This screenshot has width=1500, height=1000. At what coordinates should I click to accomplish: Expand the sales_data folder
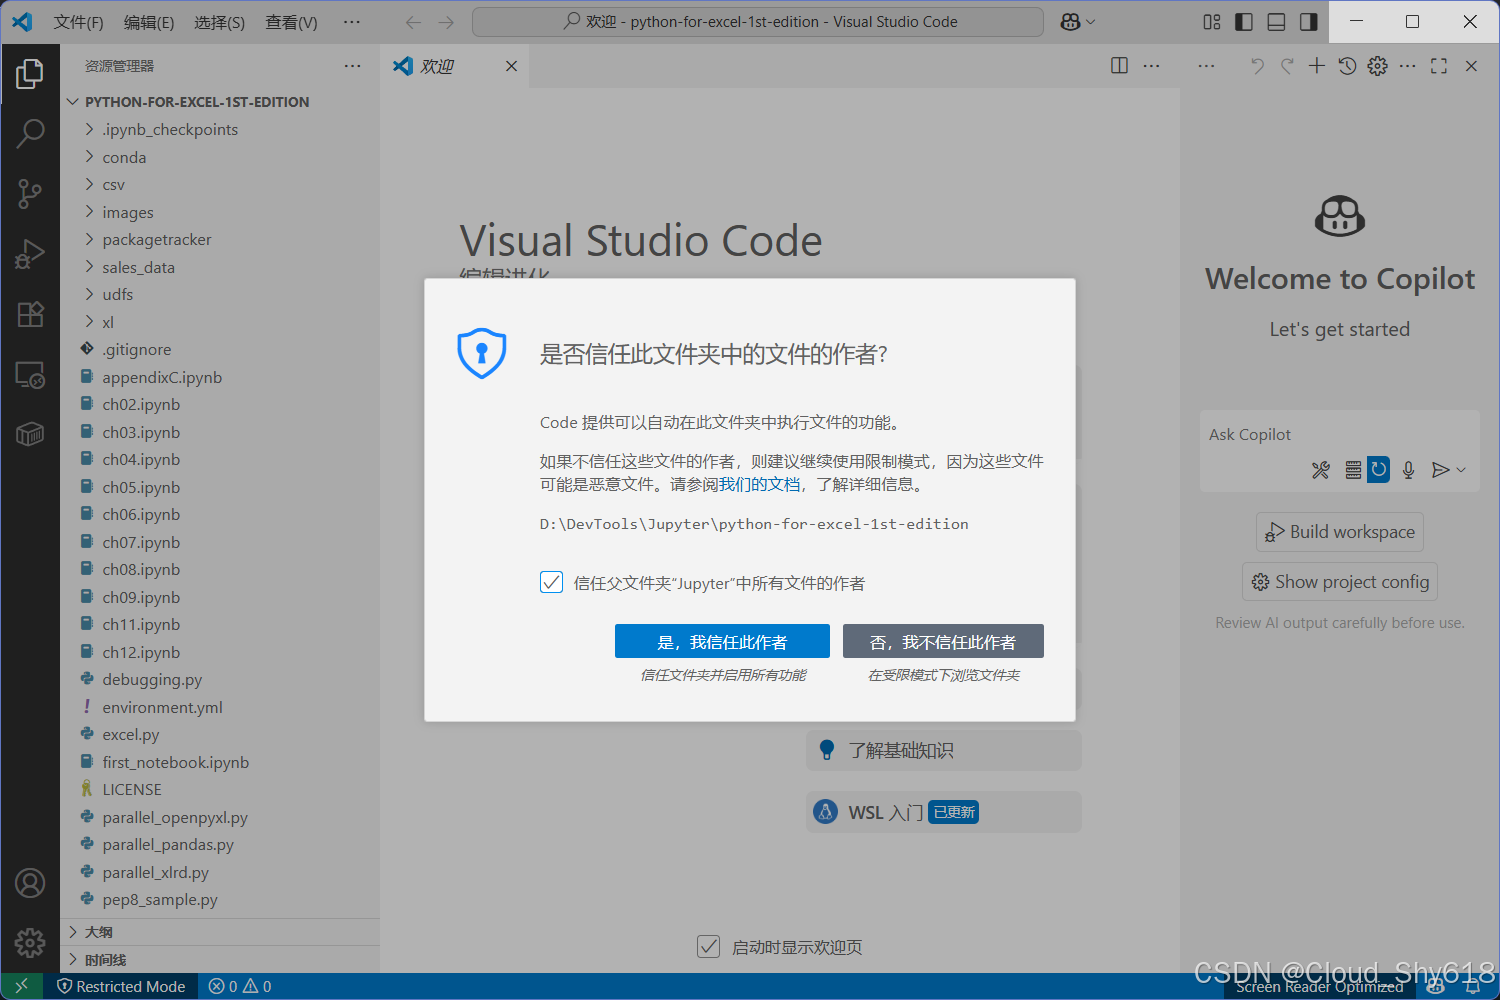point(220,267)
